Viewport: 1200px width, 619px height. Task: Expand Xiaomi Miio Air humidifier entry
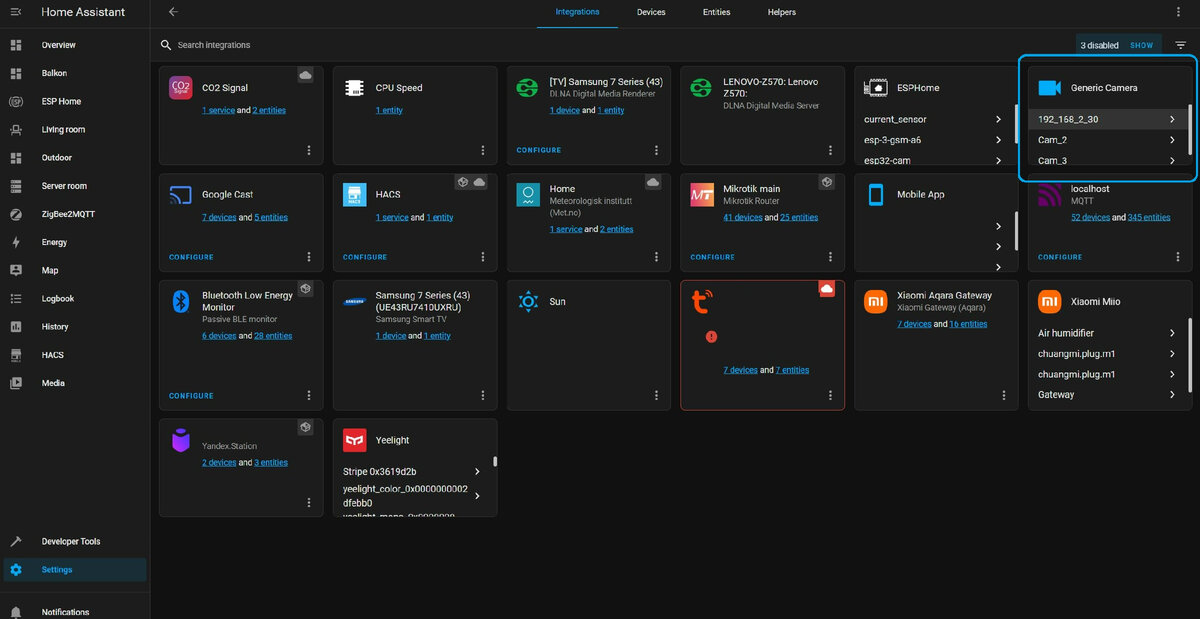[1108, 333]
